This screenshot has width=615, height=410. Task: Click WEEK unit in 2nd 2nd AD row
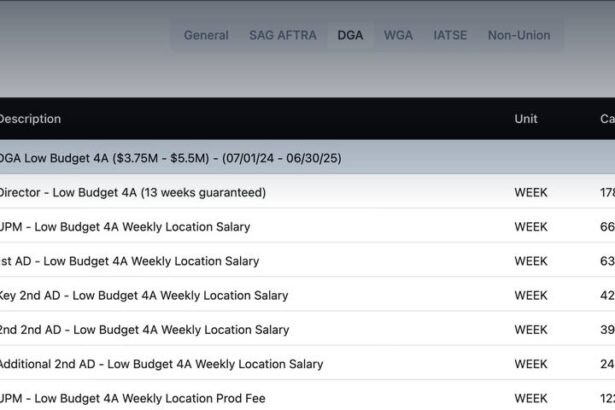[531, 330]
